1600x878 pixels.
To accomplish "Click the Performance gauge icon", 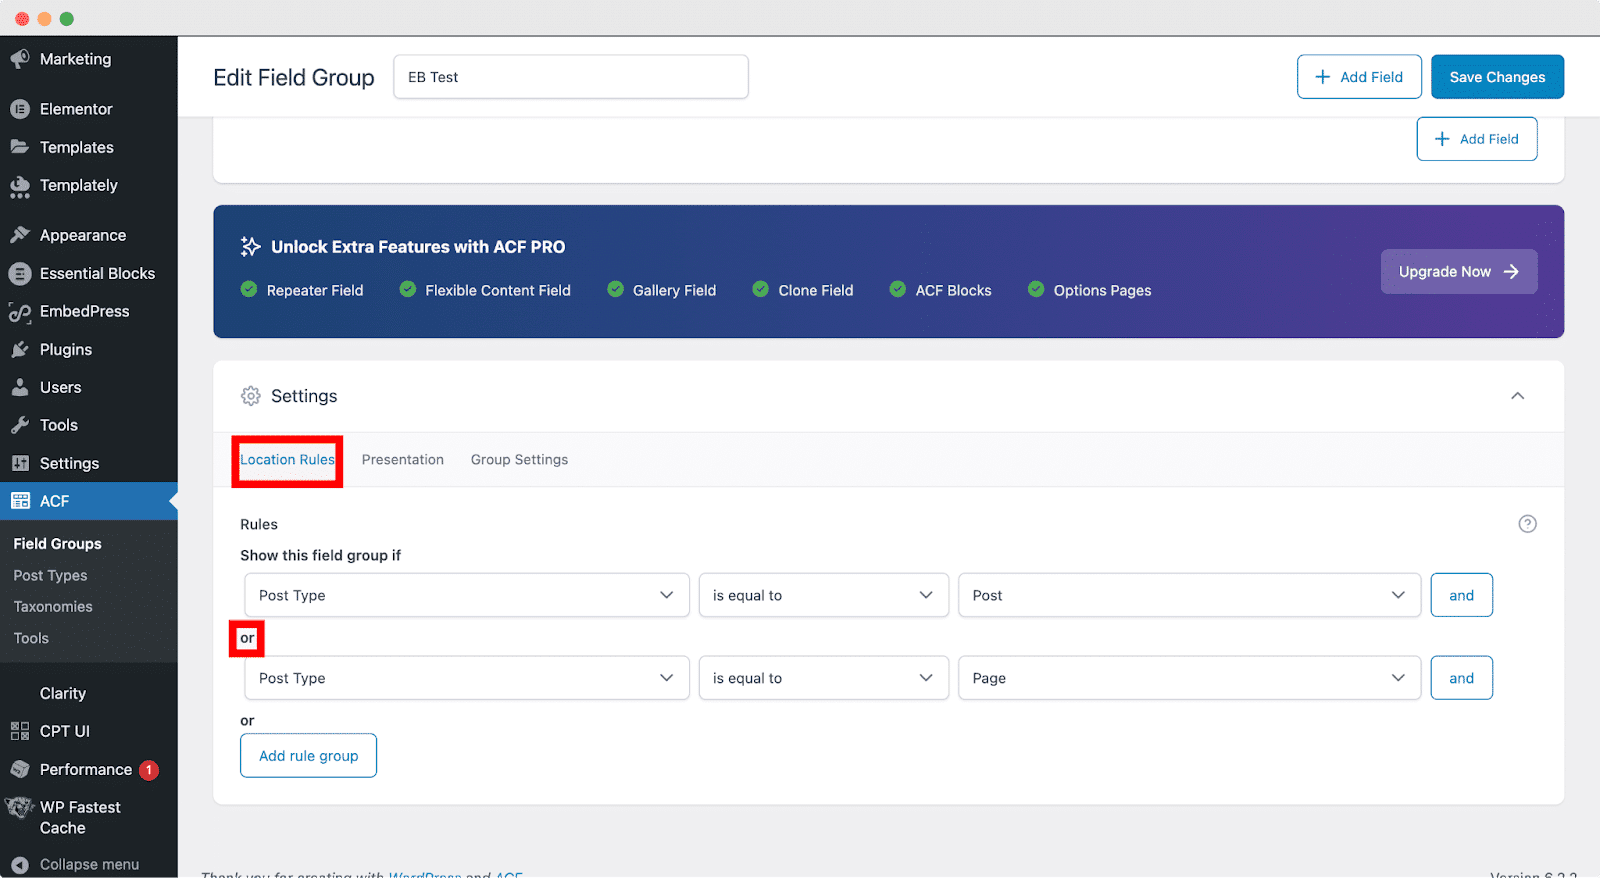I will pyautogui.click(x=20, y=769).
